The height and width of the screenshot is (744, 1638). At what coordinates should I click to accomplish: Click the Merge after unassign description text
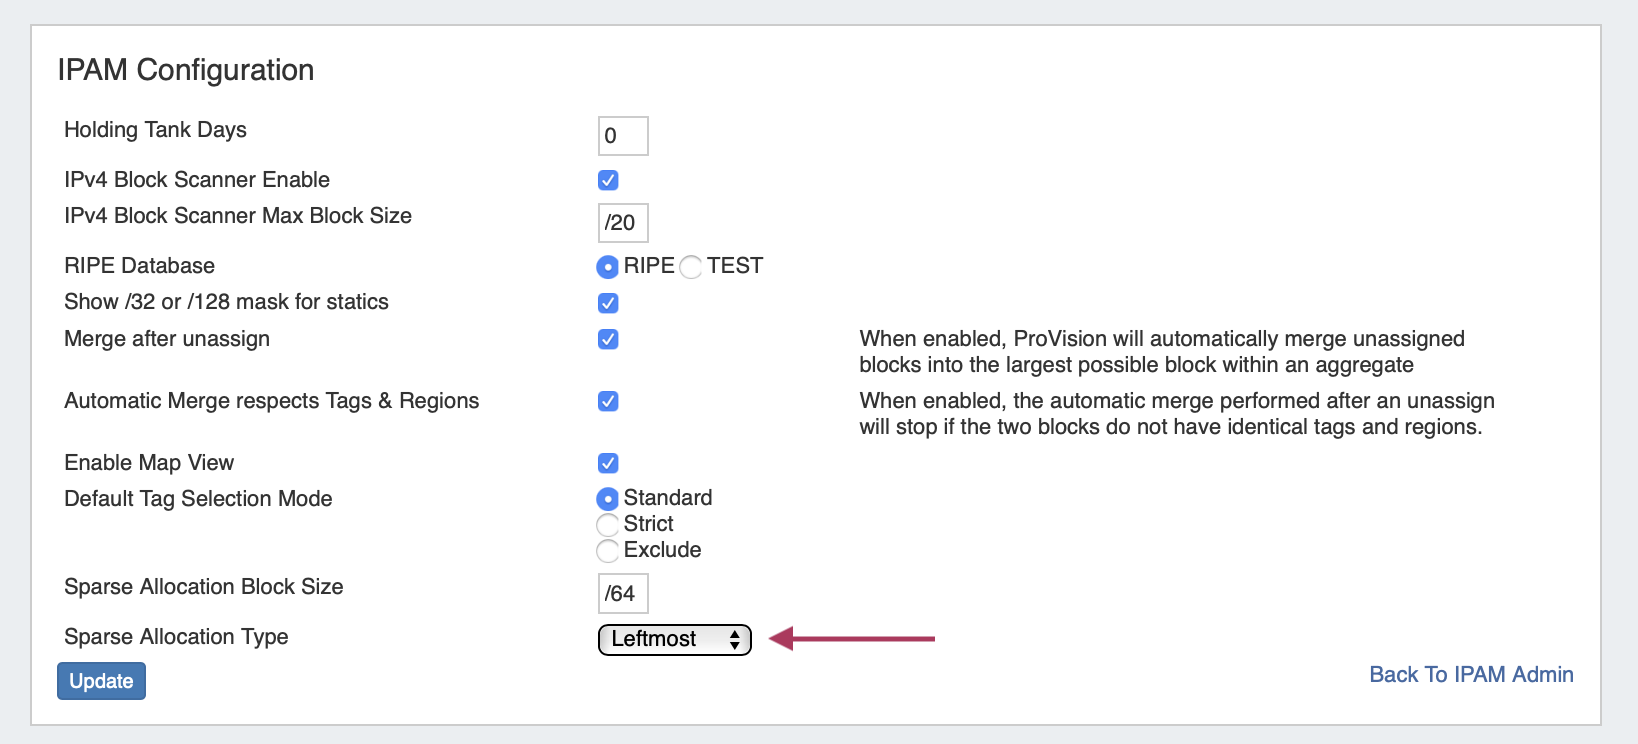(x=1161, y=352)
